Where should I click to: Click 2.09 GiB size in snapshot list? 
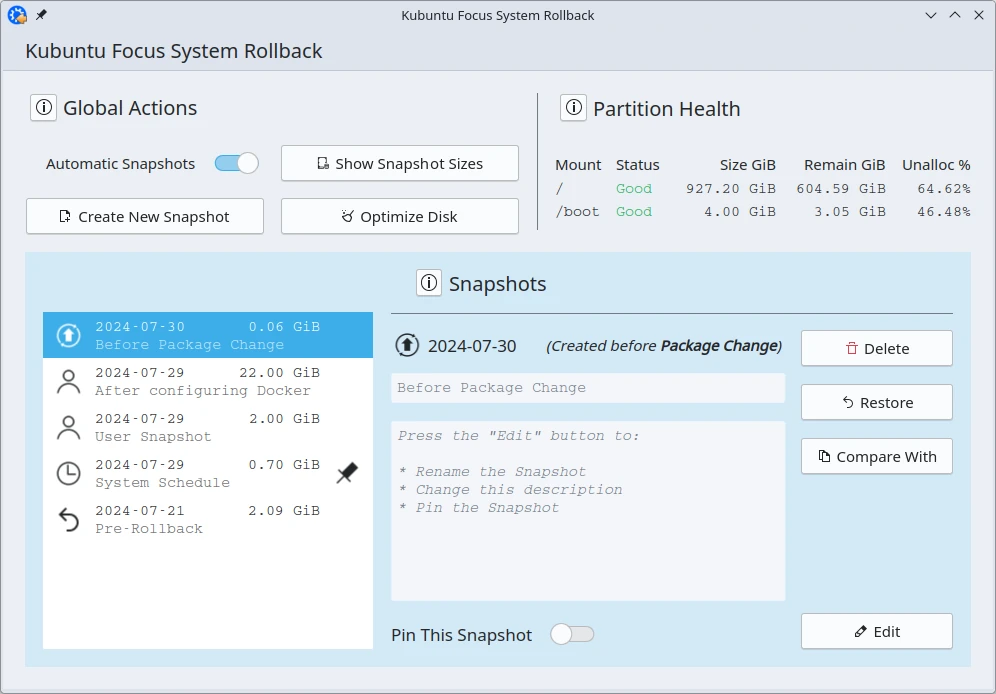(x=284, y=510)
